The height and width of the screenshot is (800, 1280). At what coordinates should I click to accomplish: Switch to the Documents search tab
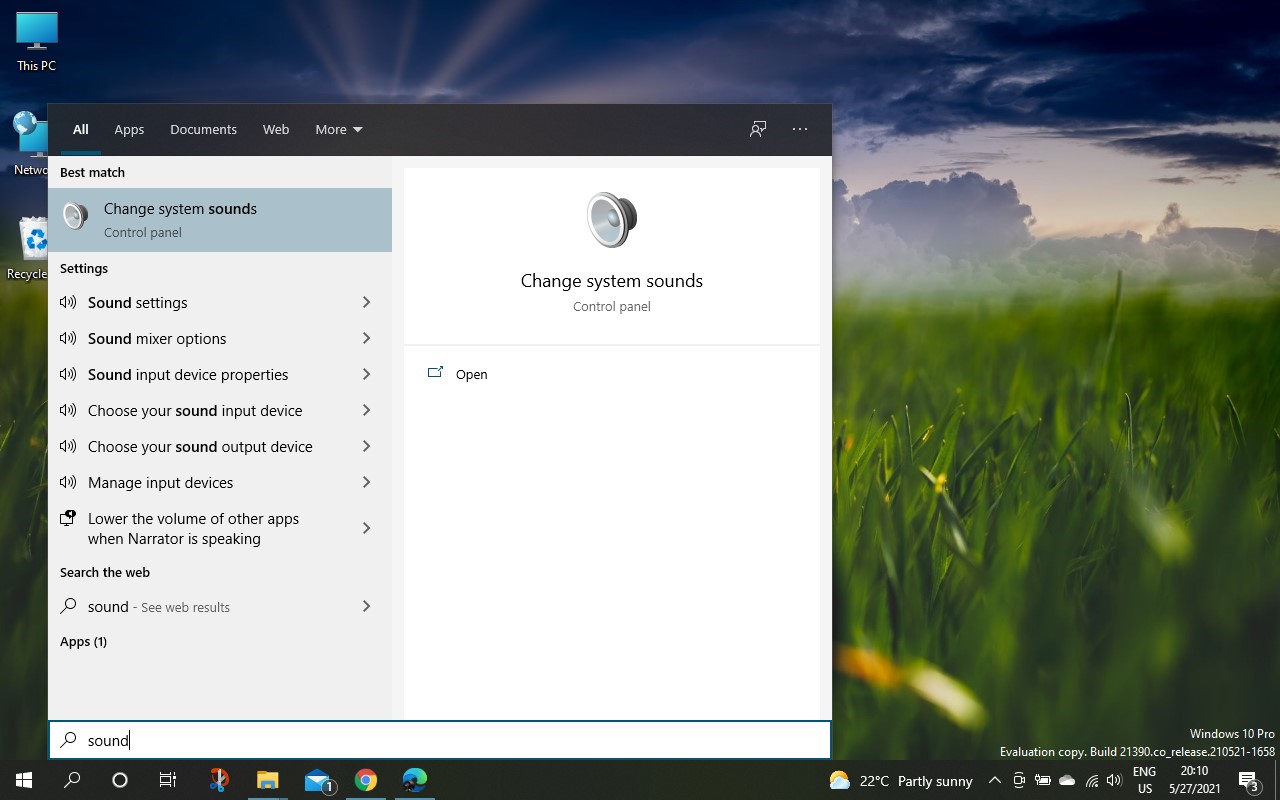[203, 129]
